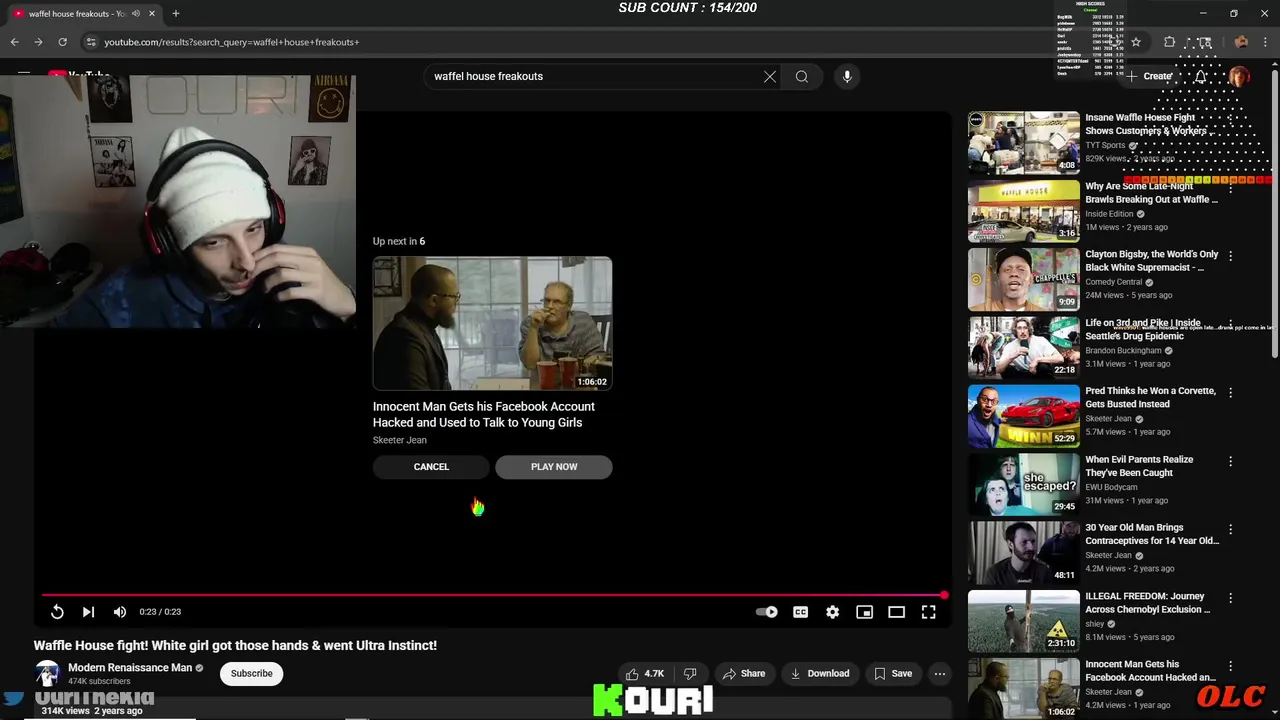Mute the video volume icon
Image resolution: width=1280 pixels, height=720 pixels.
120,612
